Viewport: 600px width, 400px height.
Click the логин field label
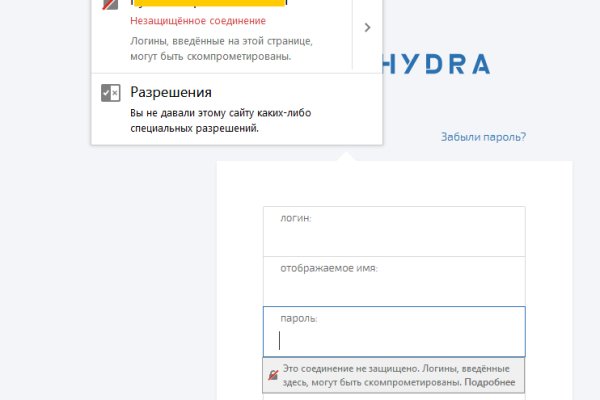tap(297, 218)
